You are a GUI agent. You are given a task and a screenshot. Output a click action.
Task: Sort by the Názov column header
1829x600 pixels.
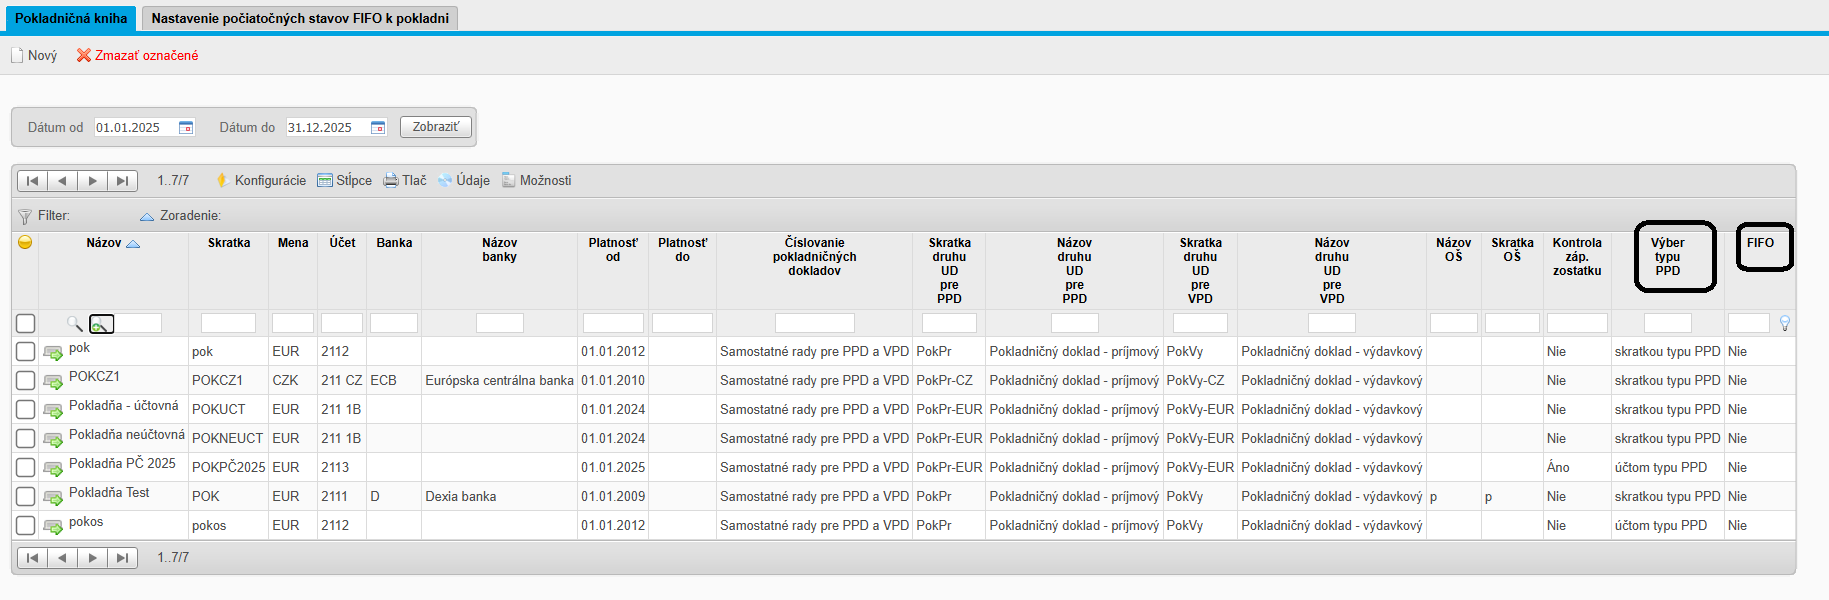104,243
